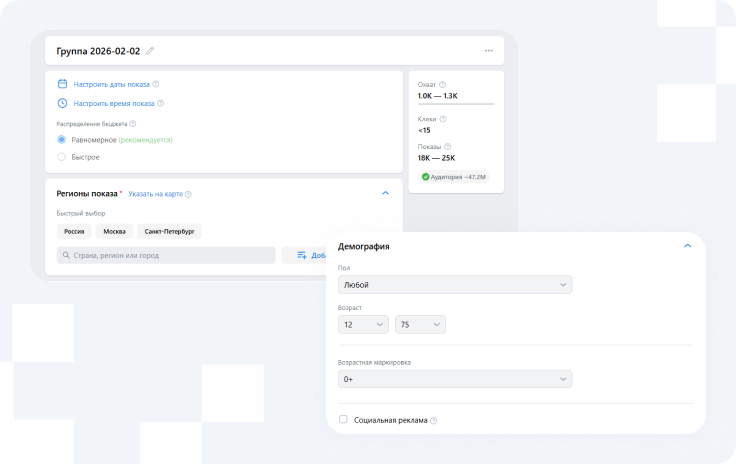Click help icon beside Социальная реклама
This screenshot has width=736, height=464.
[434, 421]
